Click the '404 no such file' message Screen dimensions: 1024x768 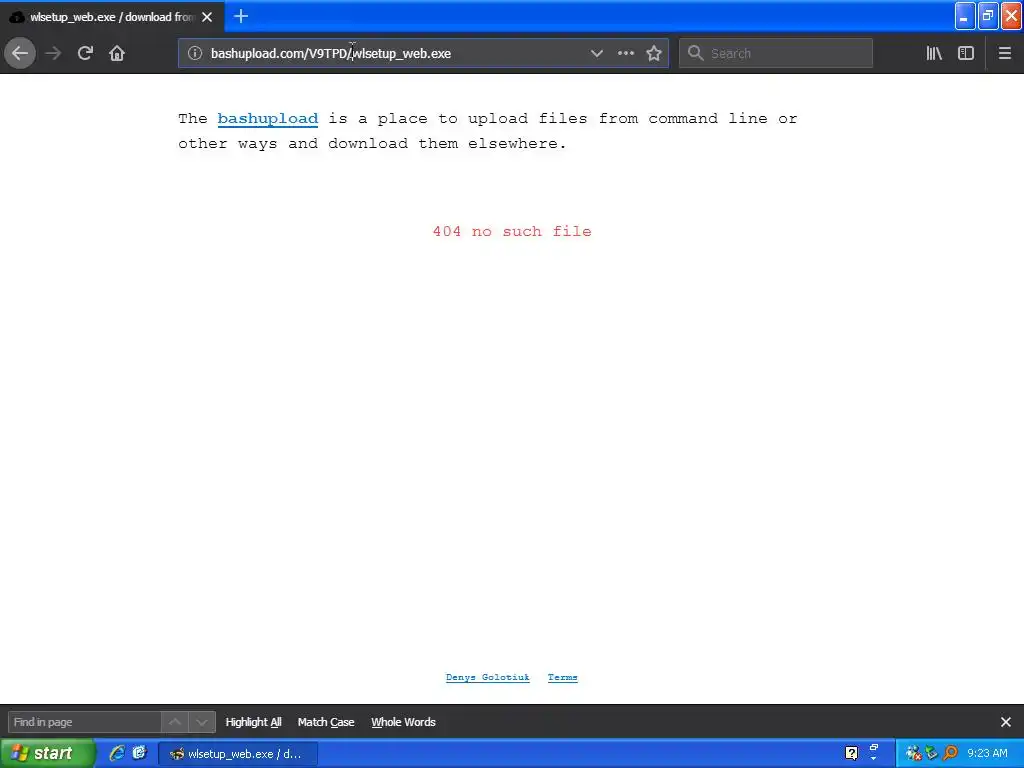coord(512,231)
